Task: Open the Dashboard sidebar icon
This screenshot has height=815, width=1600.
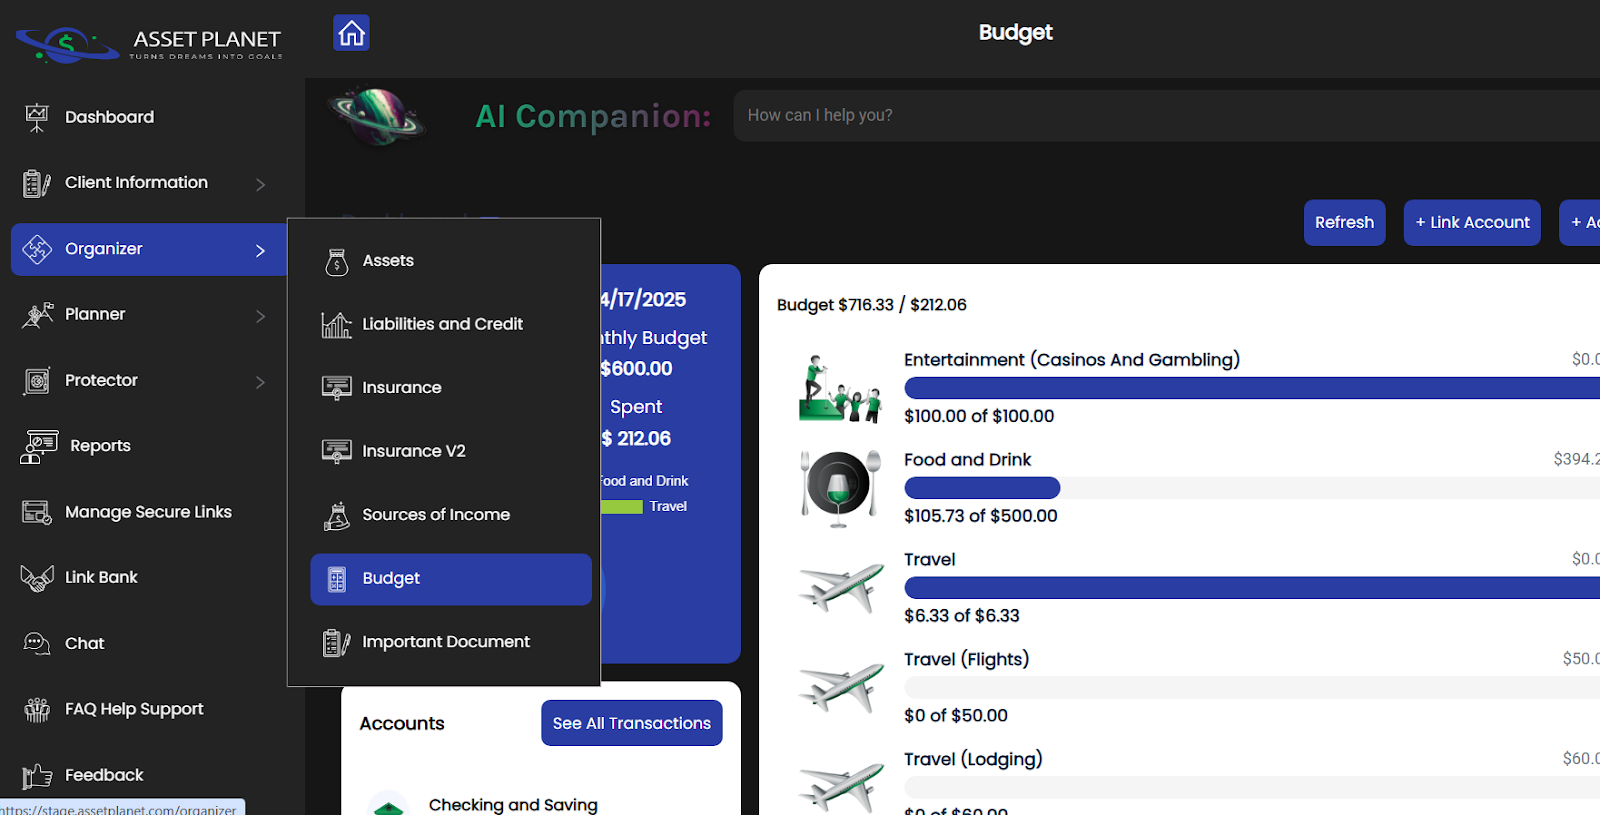Action: click(37, 117)
